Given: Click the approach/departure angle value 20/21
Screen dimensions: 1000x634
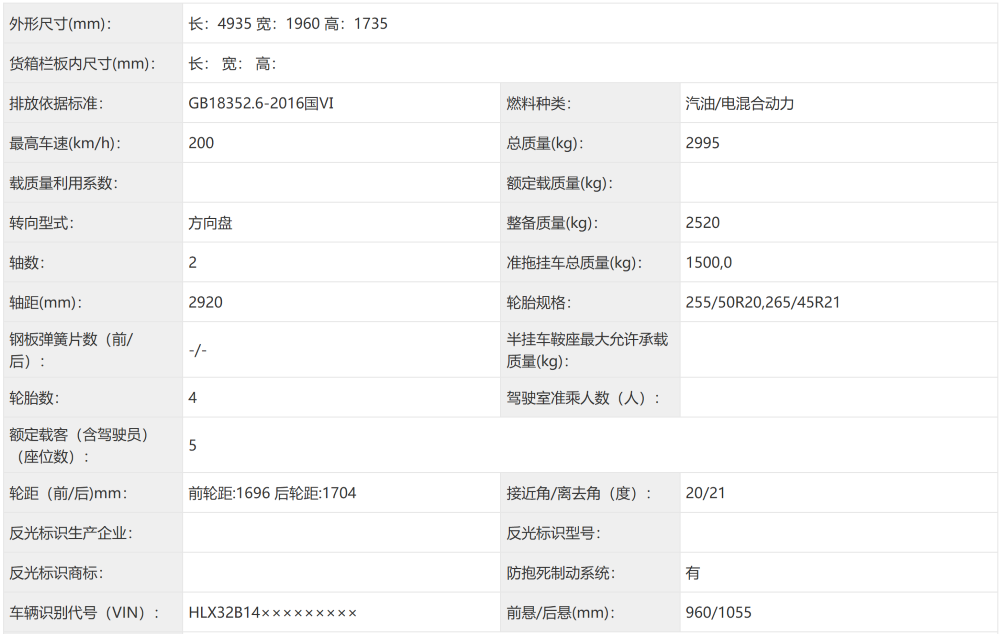Looking at the screenshot, I should (705, 493).
